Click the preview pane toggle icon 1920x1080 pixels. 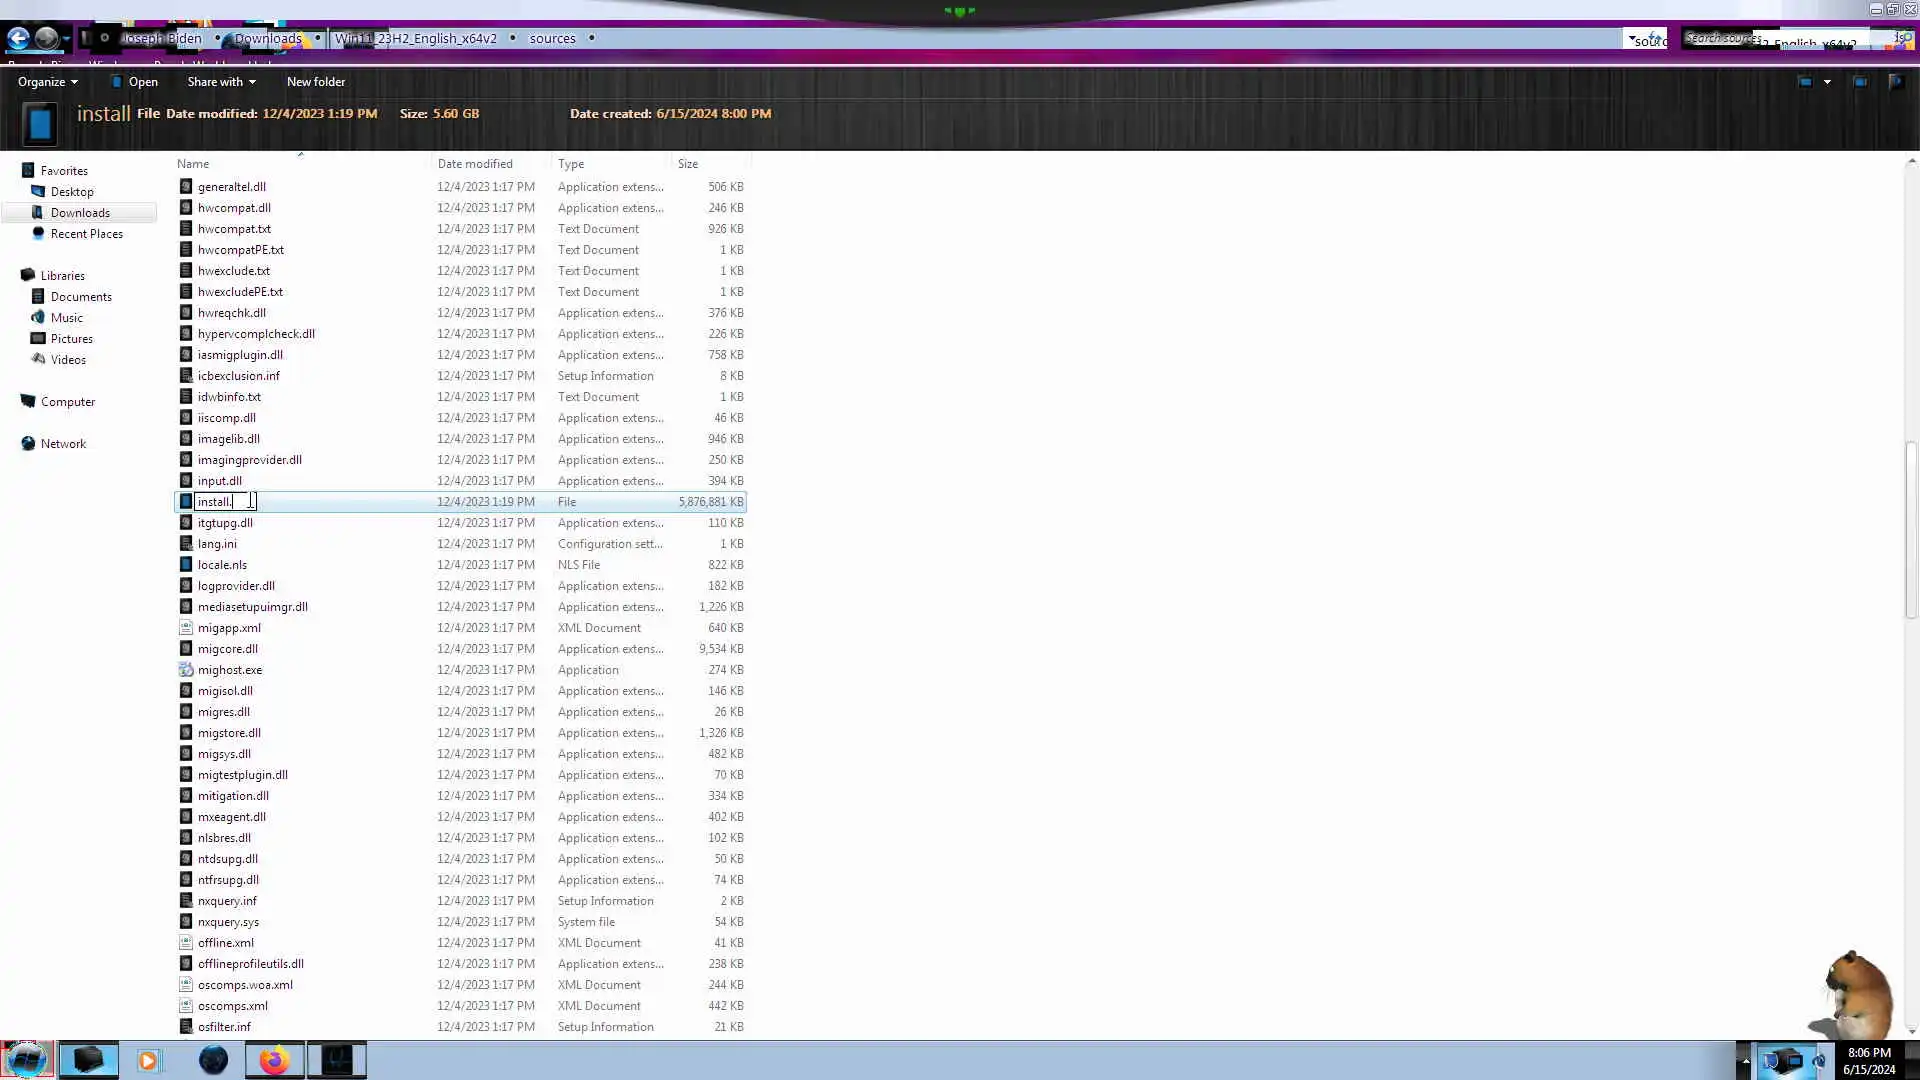tap(1859, 82)
